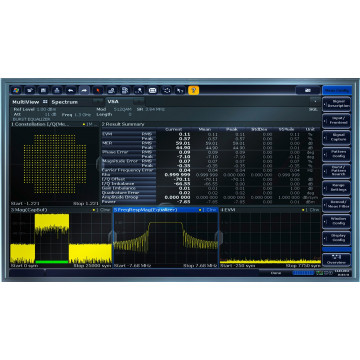Open the SmartGrid layout icon
This screenshot has width=360, height=360.
click(x=152, y=90)
